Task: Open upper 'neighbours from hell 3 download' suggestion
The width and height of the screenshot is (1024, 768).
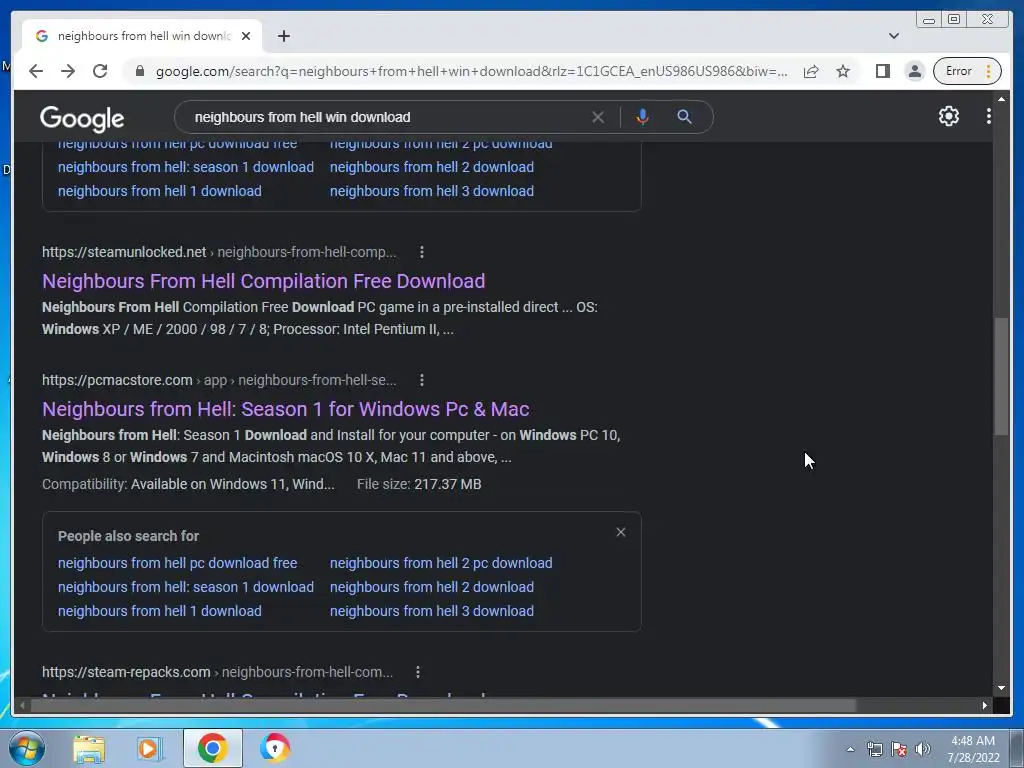Action: point(432,191)
